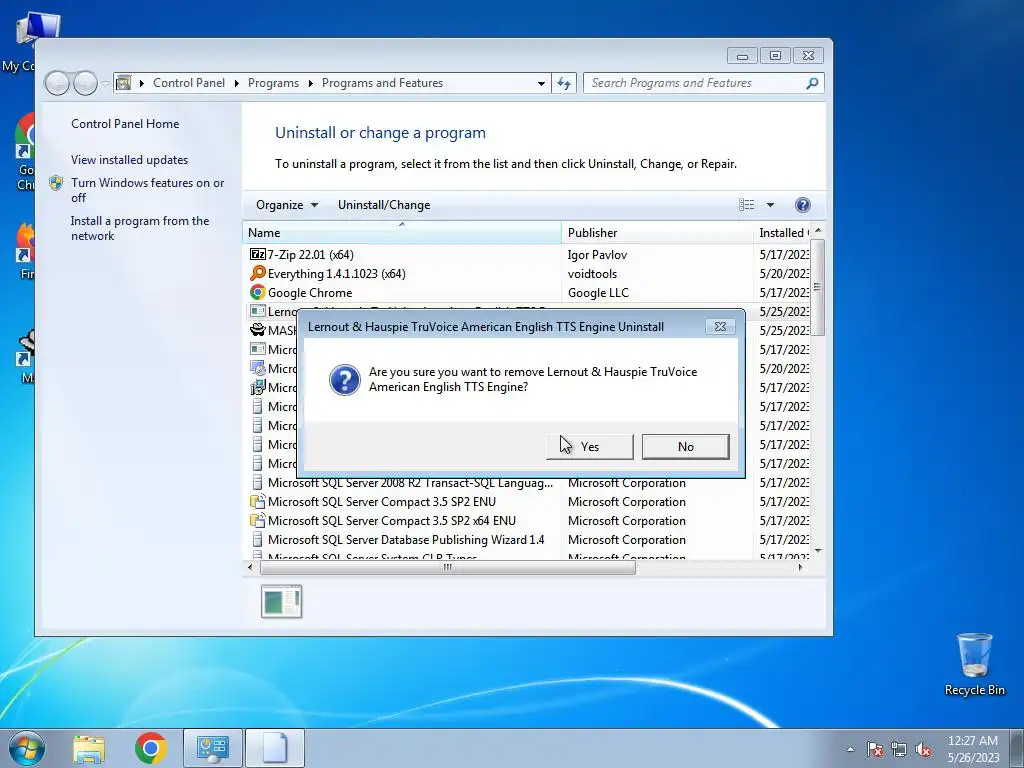Click the Forward navigation button
The image size is (1024, 768).
[85, 83]
